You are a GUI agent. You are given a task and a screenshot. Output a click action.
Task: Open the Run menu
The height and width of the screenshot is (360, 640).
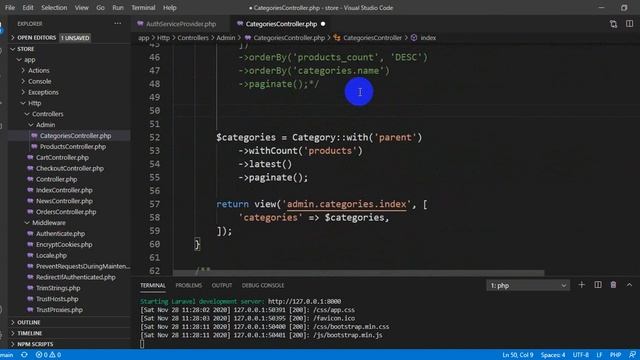118,8
